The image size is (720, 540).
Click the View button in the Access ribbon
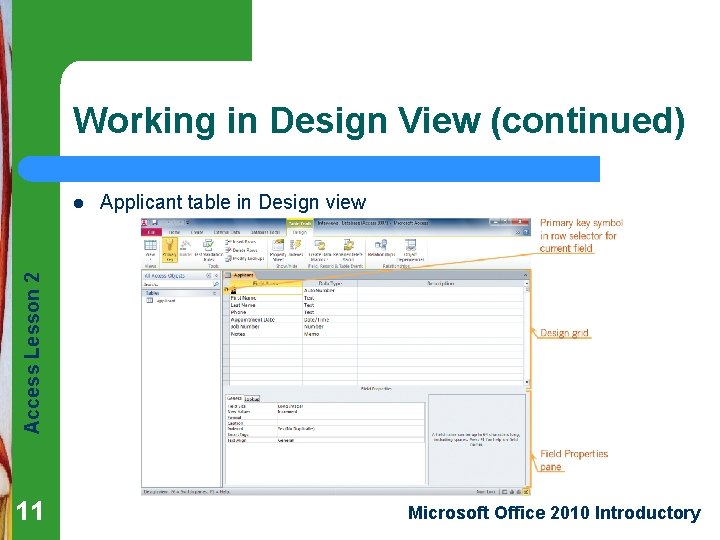[150, 249]
